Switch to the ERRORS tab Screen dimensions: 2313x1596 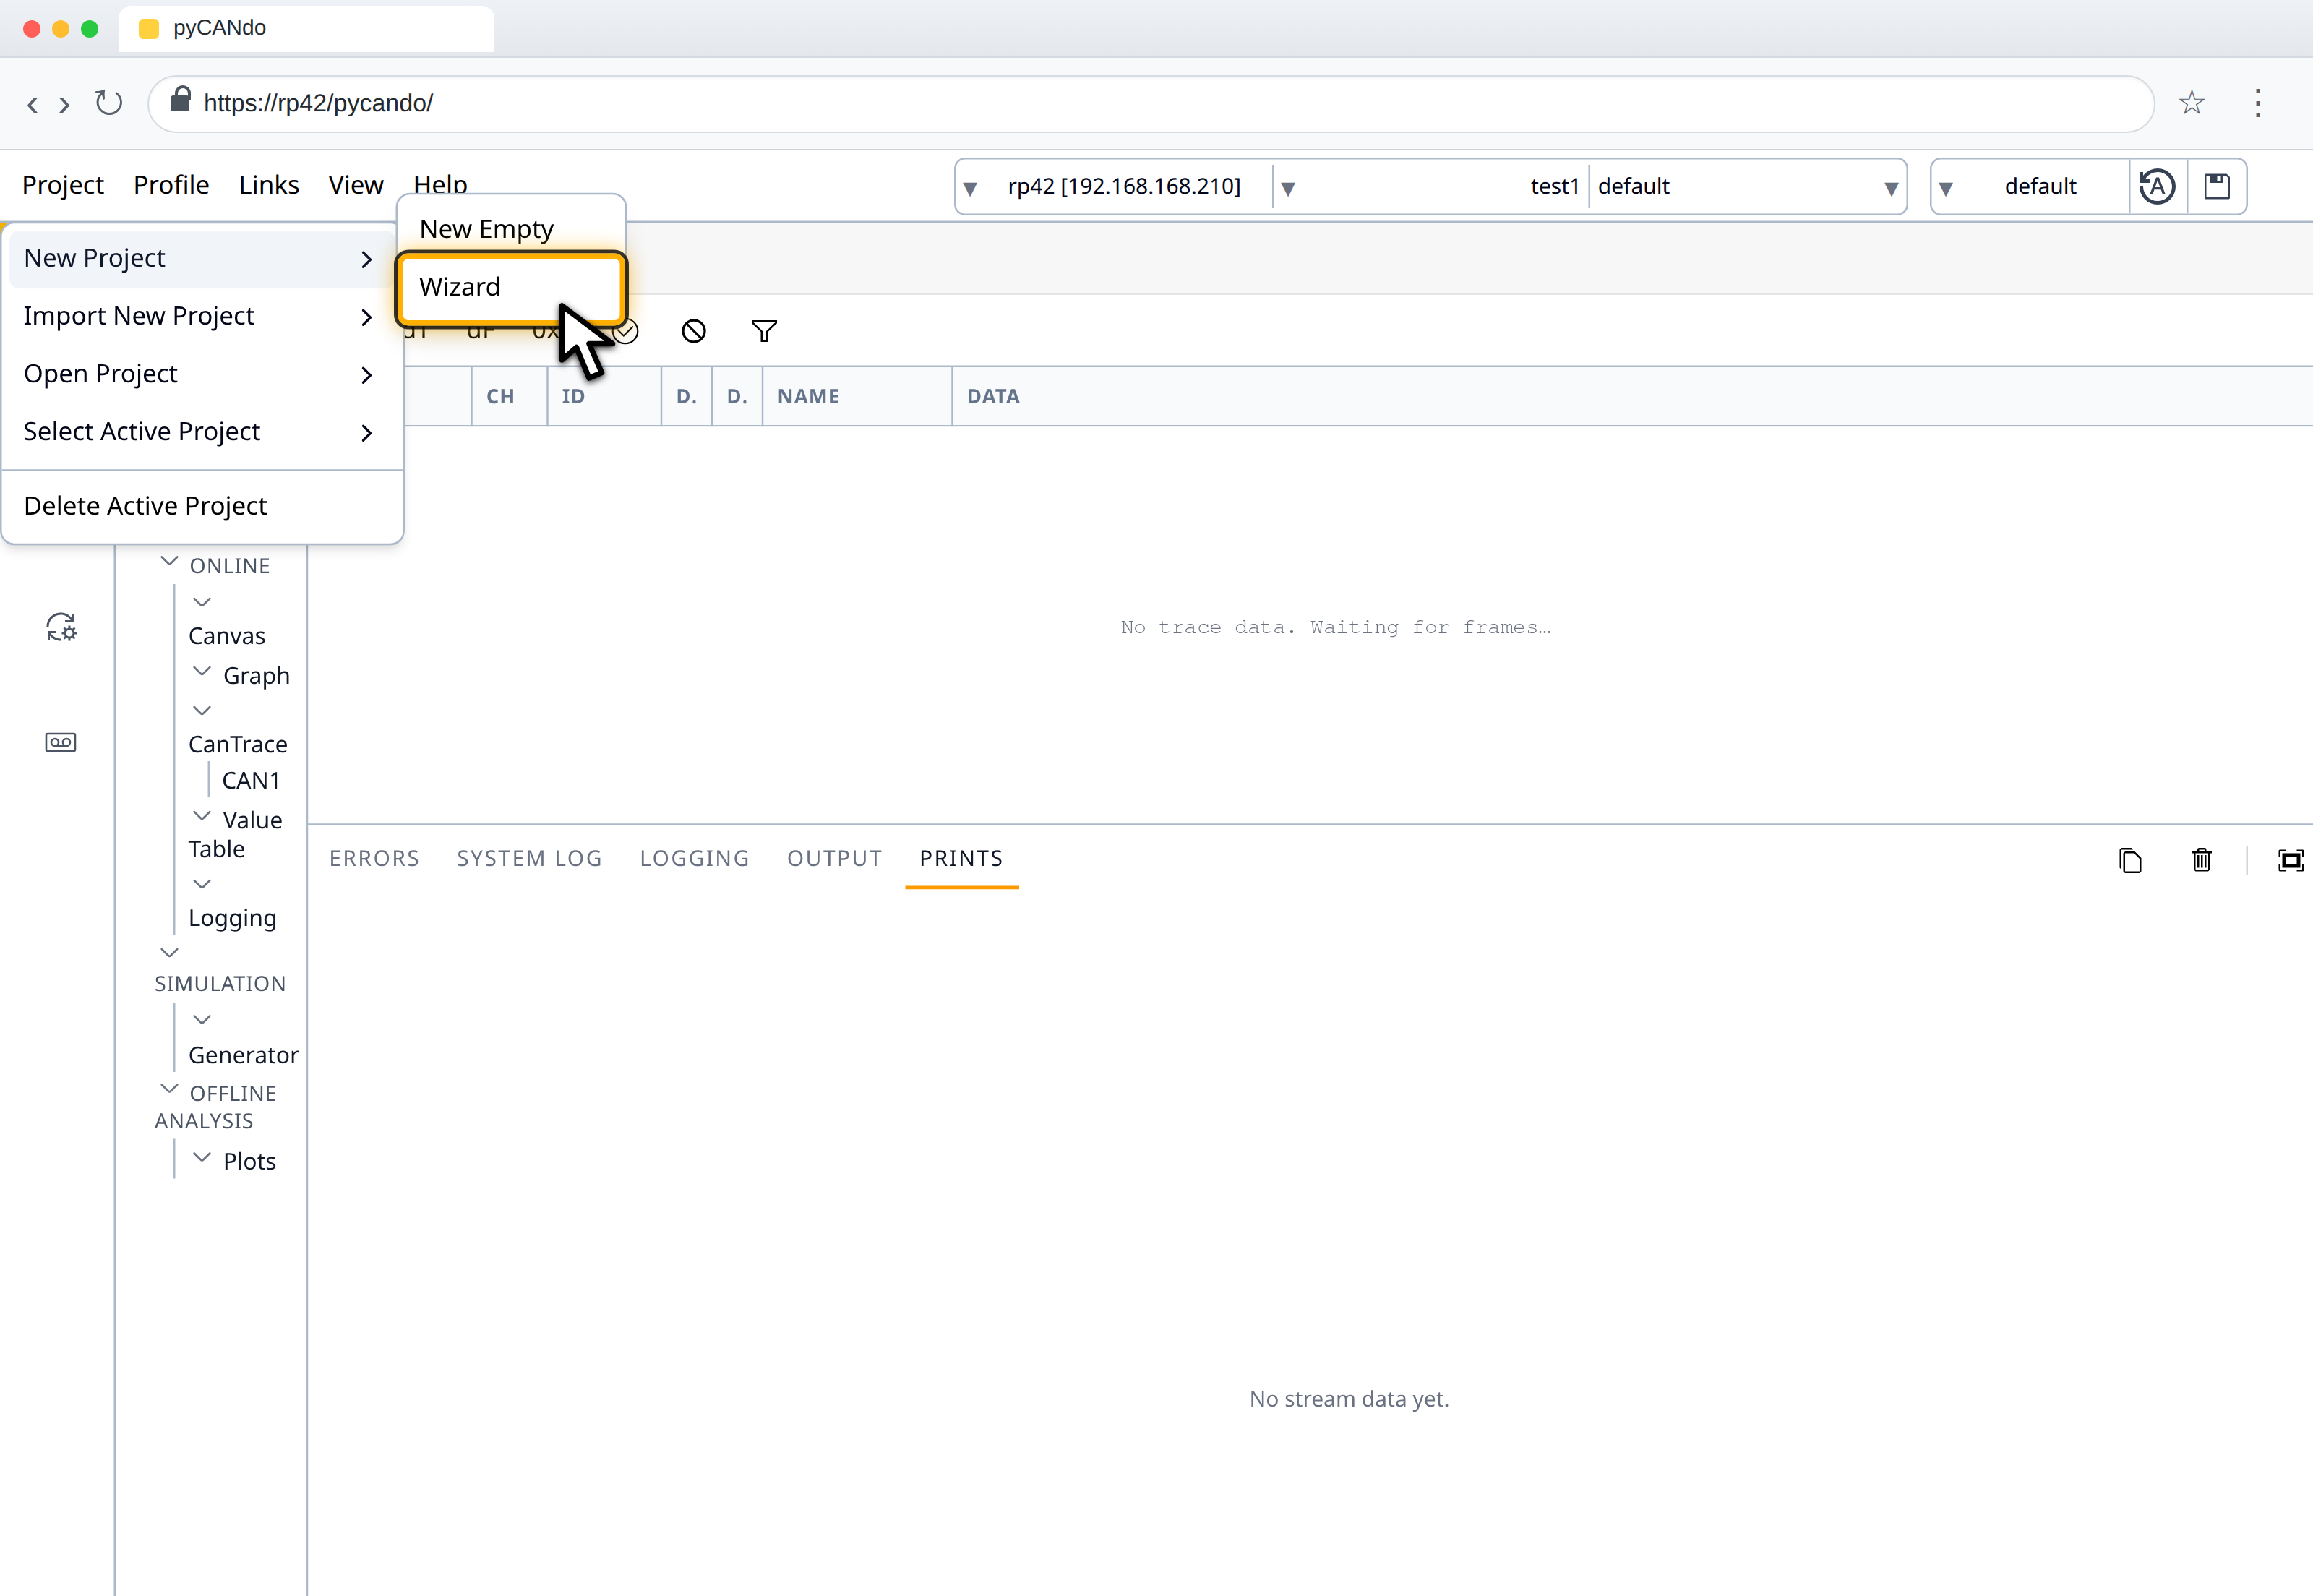pyautogui.click(x=374, y=858)
